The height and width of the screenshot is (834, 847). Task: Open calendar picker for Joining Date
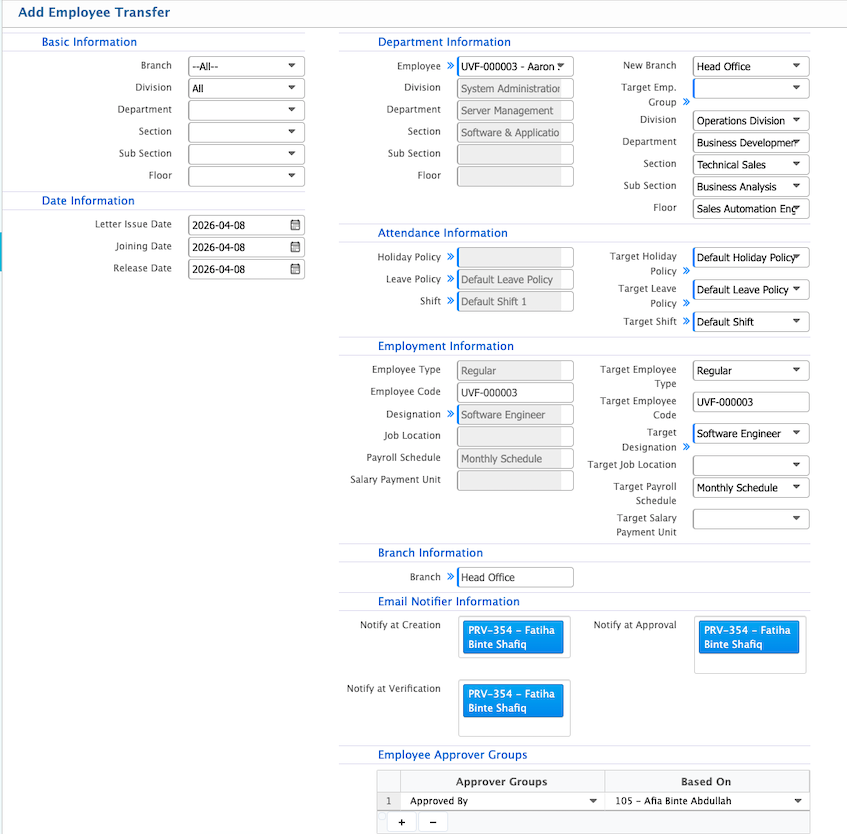pyautogui.click(x=295, y=247)
